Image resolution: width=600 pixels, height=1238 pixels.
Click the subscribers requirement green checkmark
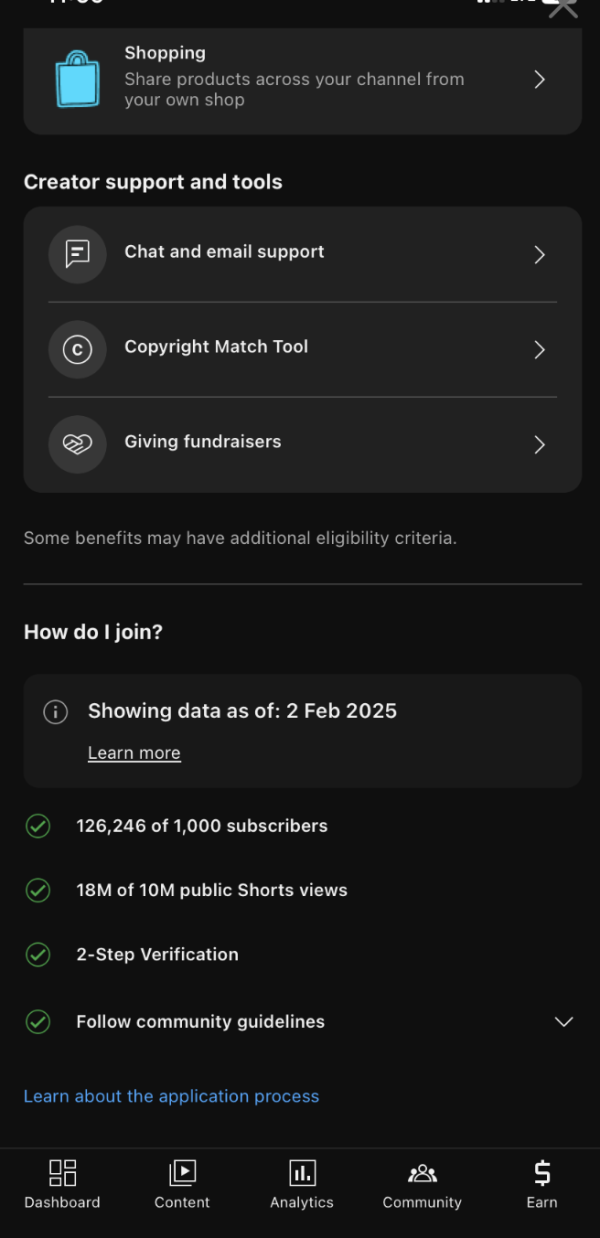coord(38,826)
